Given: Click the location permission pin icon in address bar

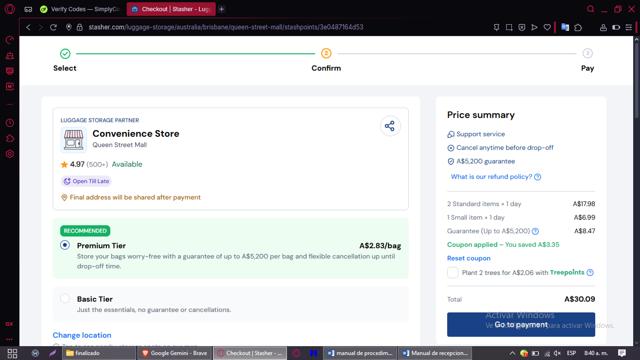Looking at the screenshot, I should tap(69, 27).
